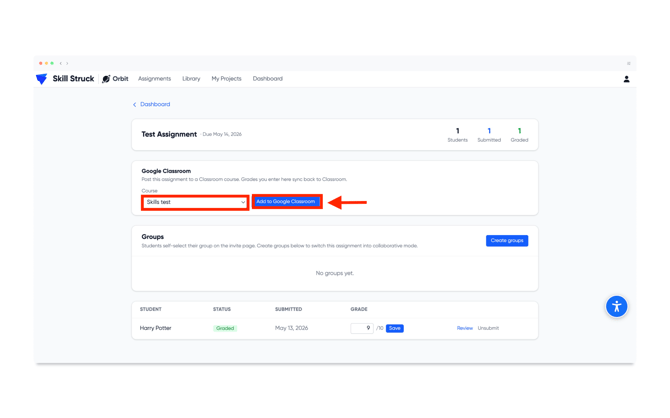Click the Create groups button

point(507,241)
